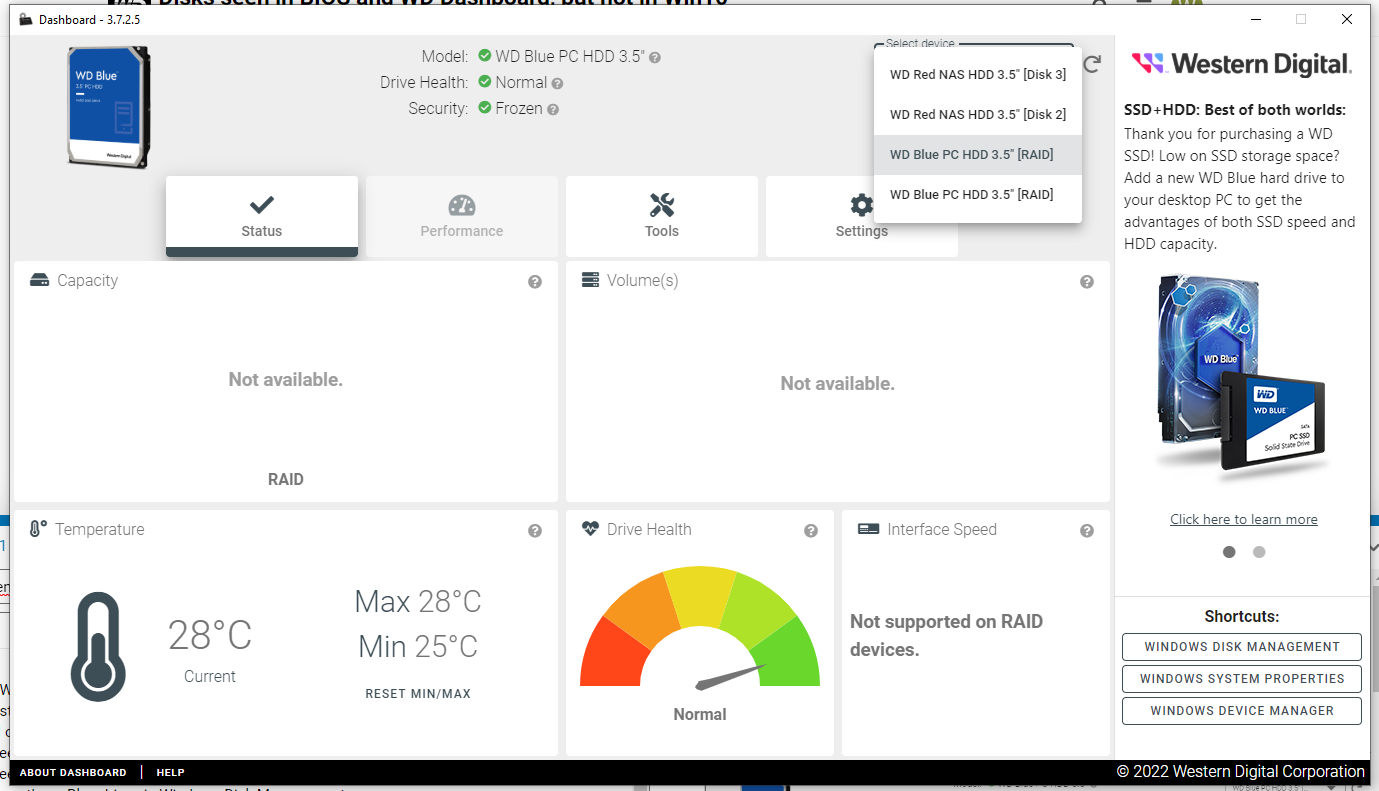This screenshot has height=791, width=1379.
Task: Click the thermometer icon in Temperature panel
Action: pyautogui.click(x=98, y=646)
